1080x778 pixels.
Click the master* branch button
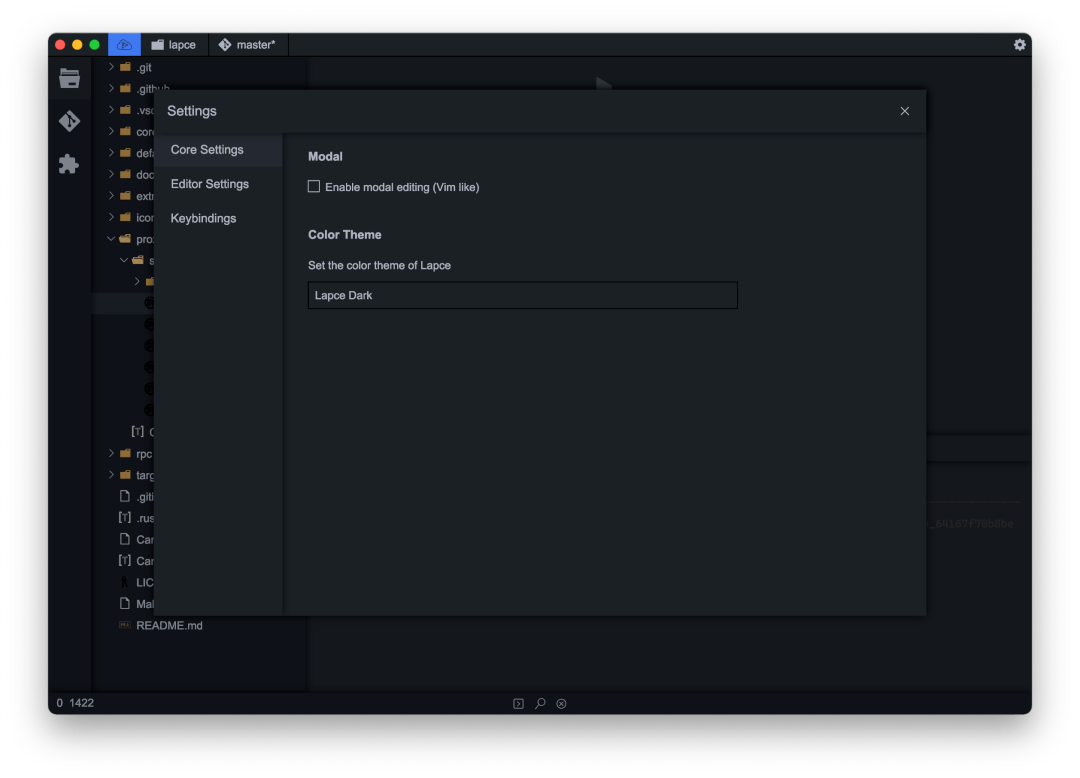coord(247,44)
